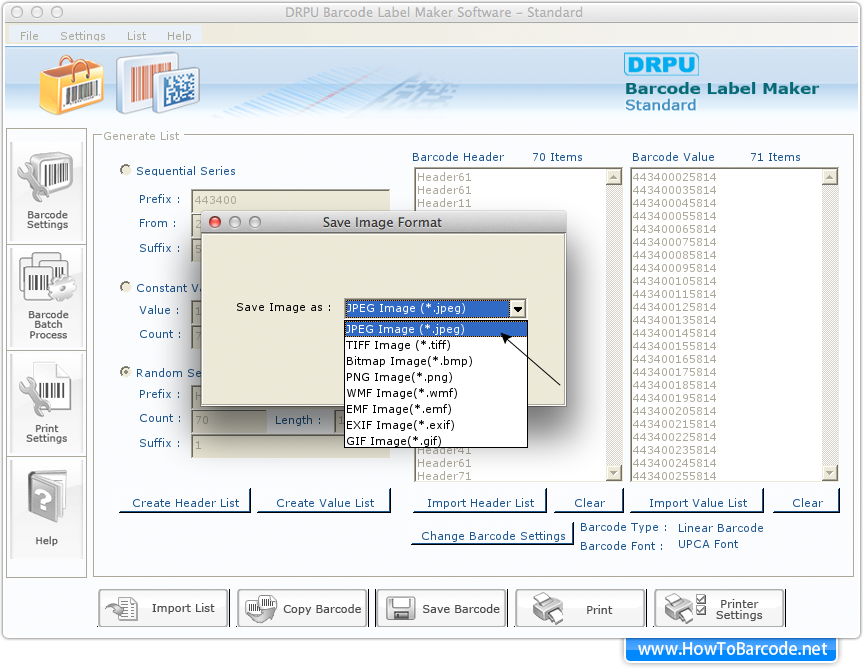Click Barcode Value list scroll down arrow
The width and height of the screenshot is (863, 669).
pyautogui.click(x=829, y=472)
